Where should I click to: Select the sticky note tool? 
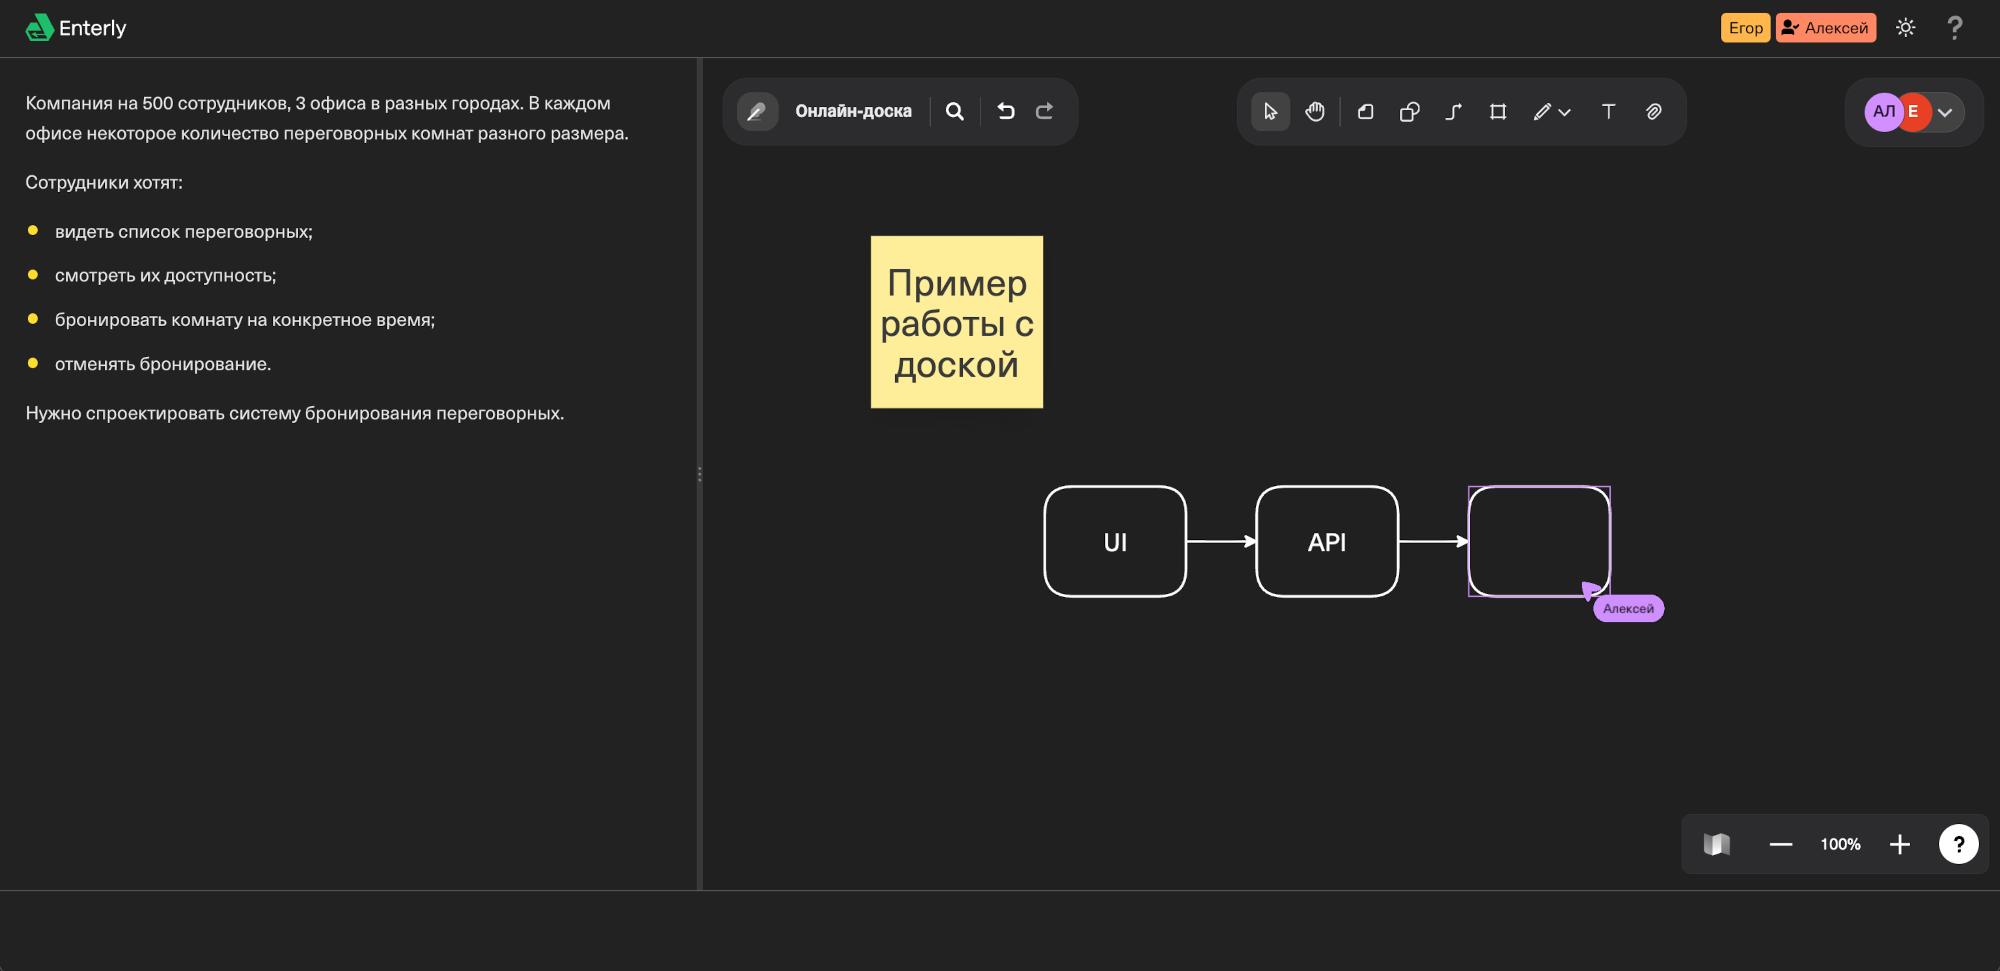coord(1365,112)
